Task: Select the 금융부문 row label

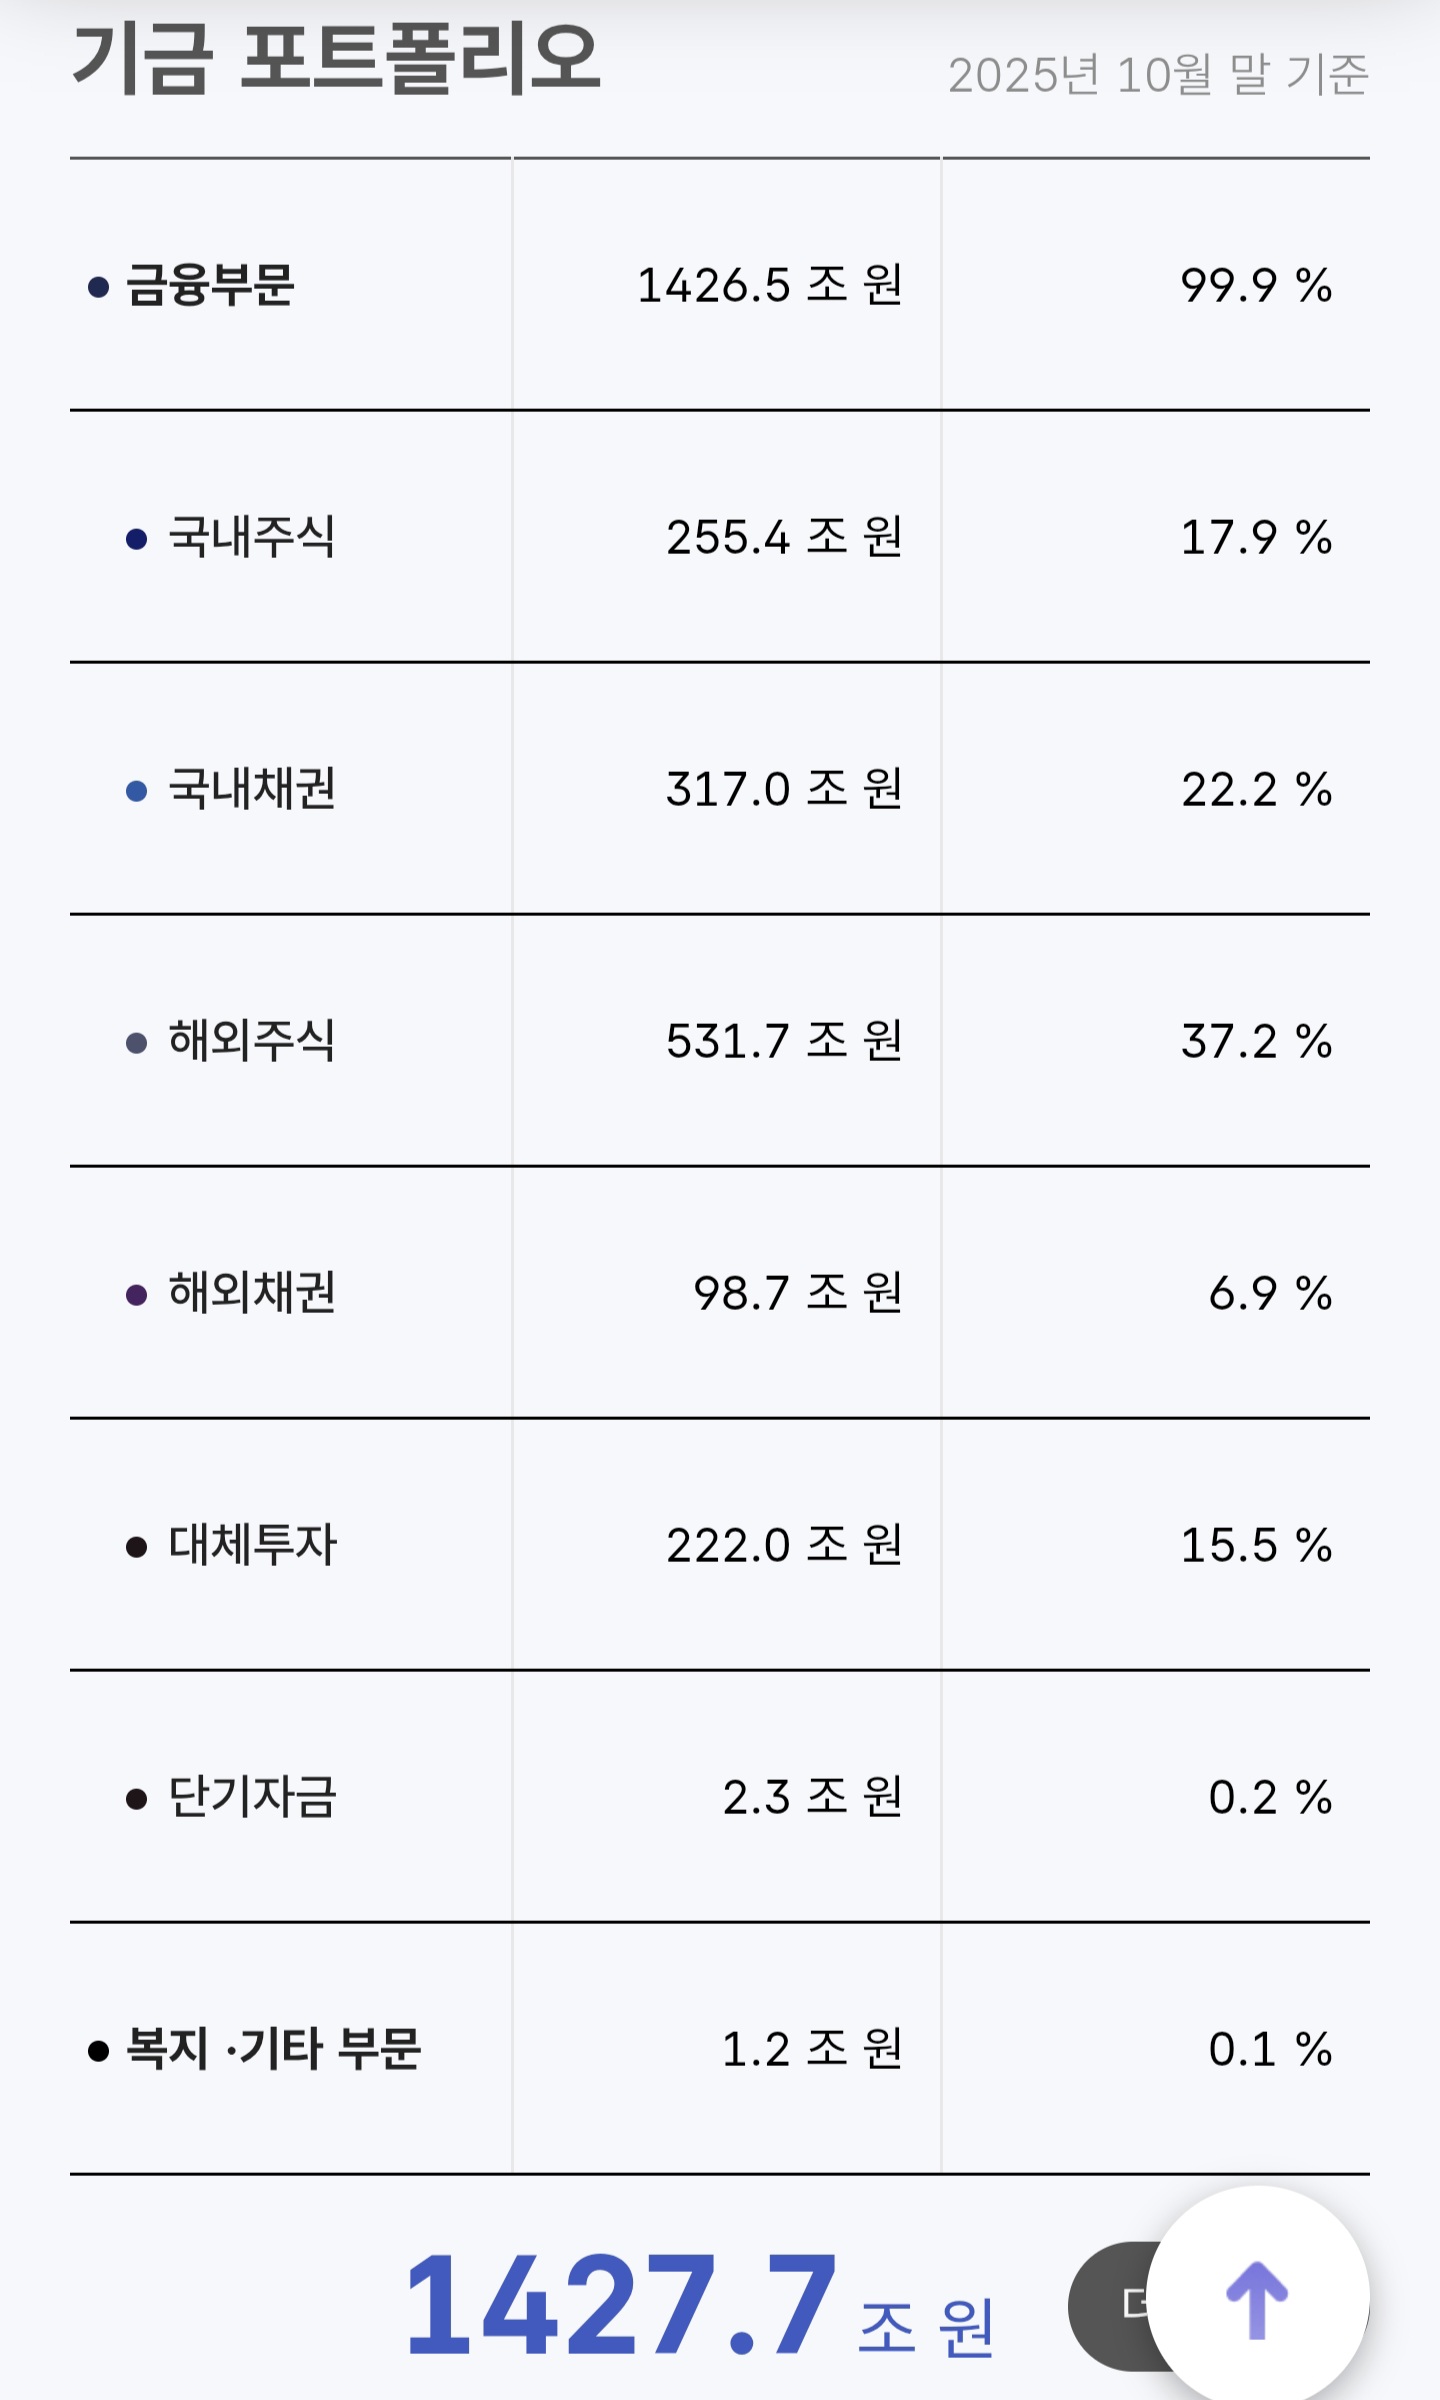Action: (x=210, y=286)
